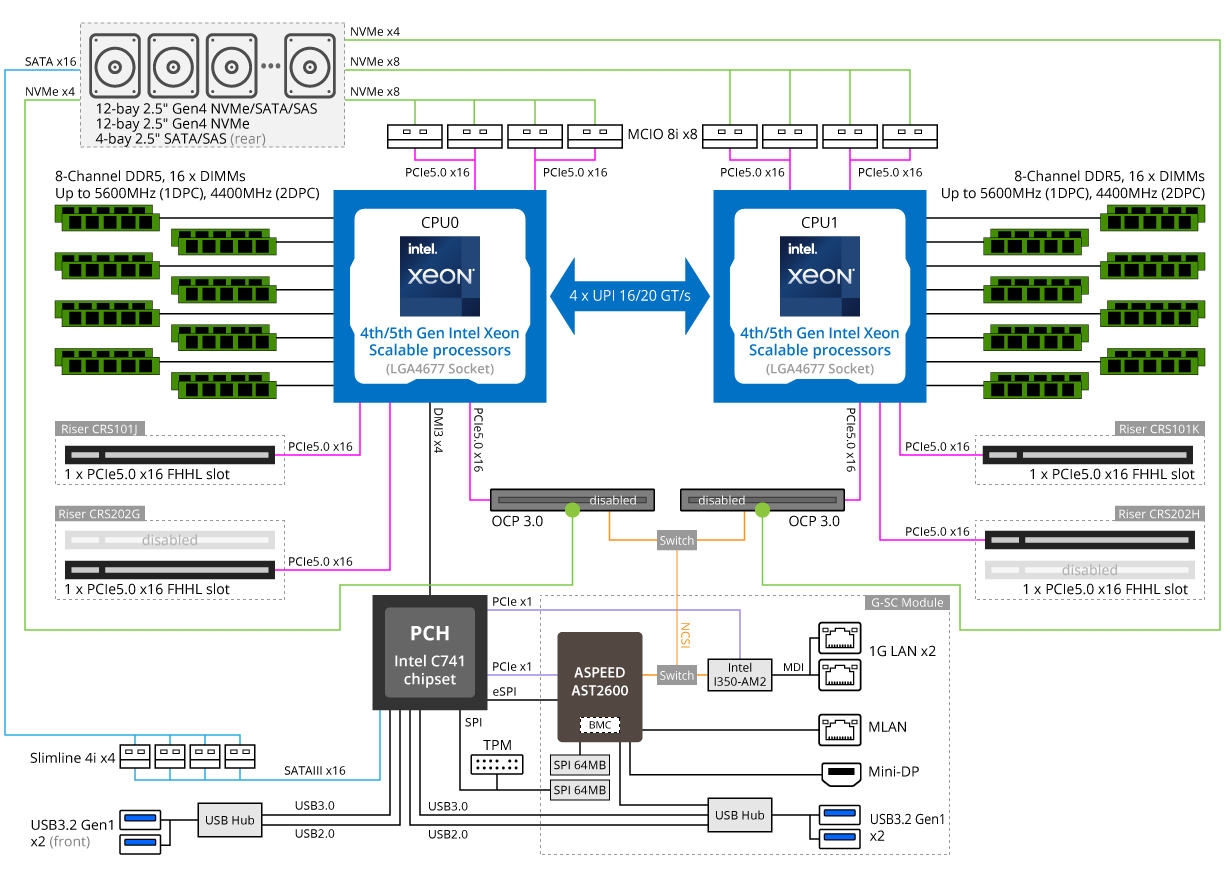Select the ASPEED AST2600 chip block

pos(599,686)
